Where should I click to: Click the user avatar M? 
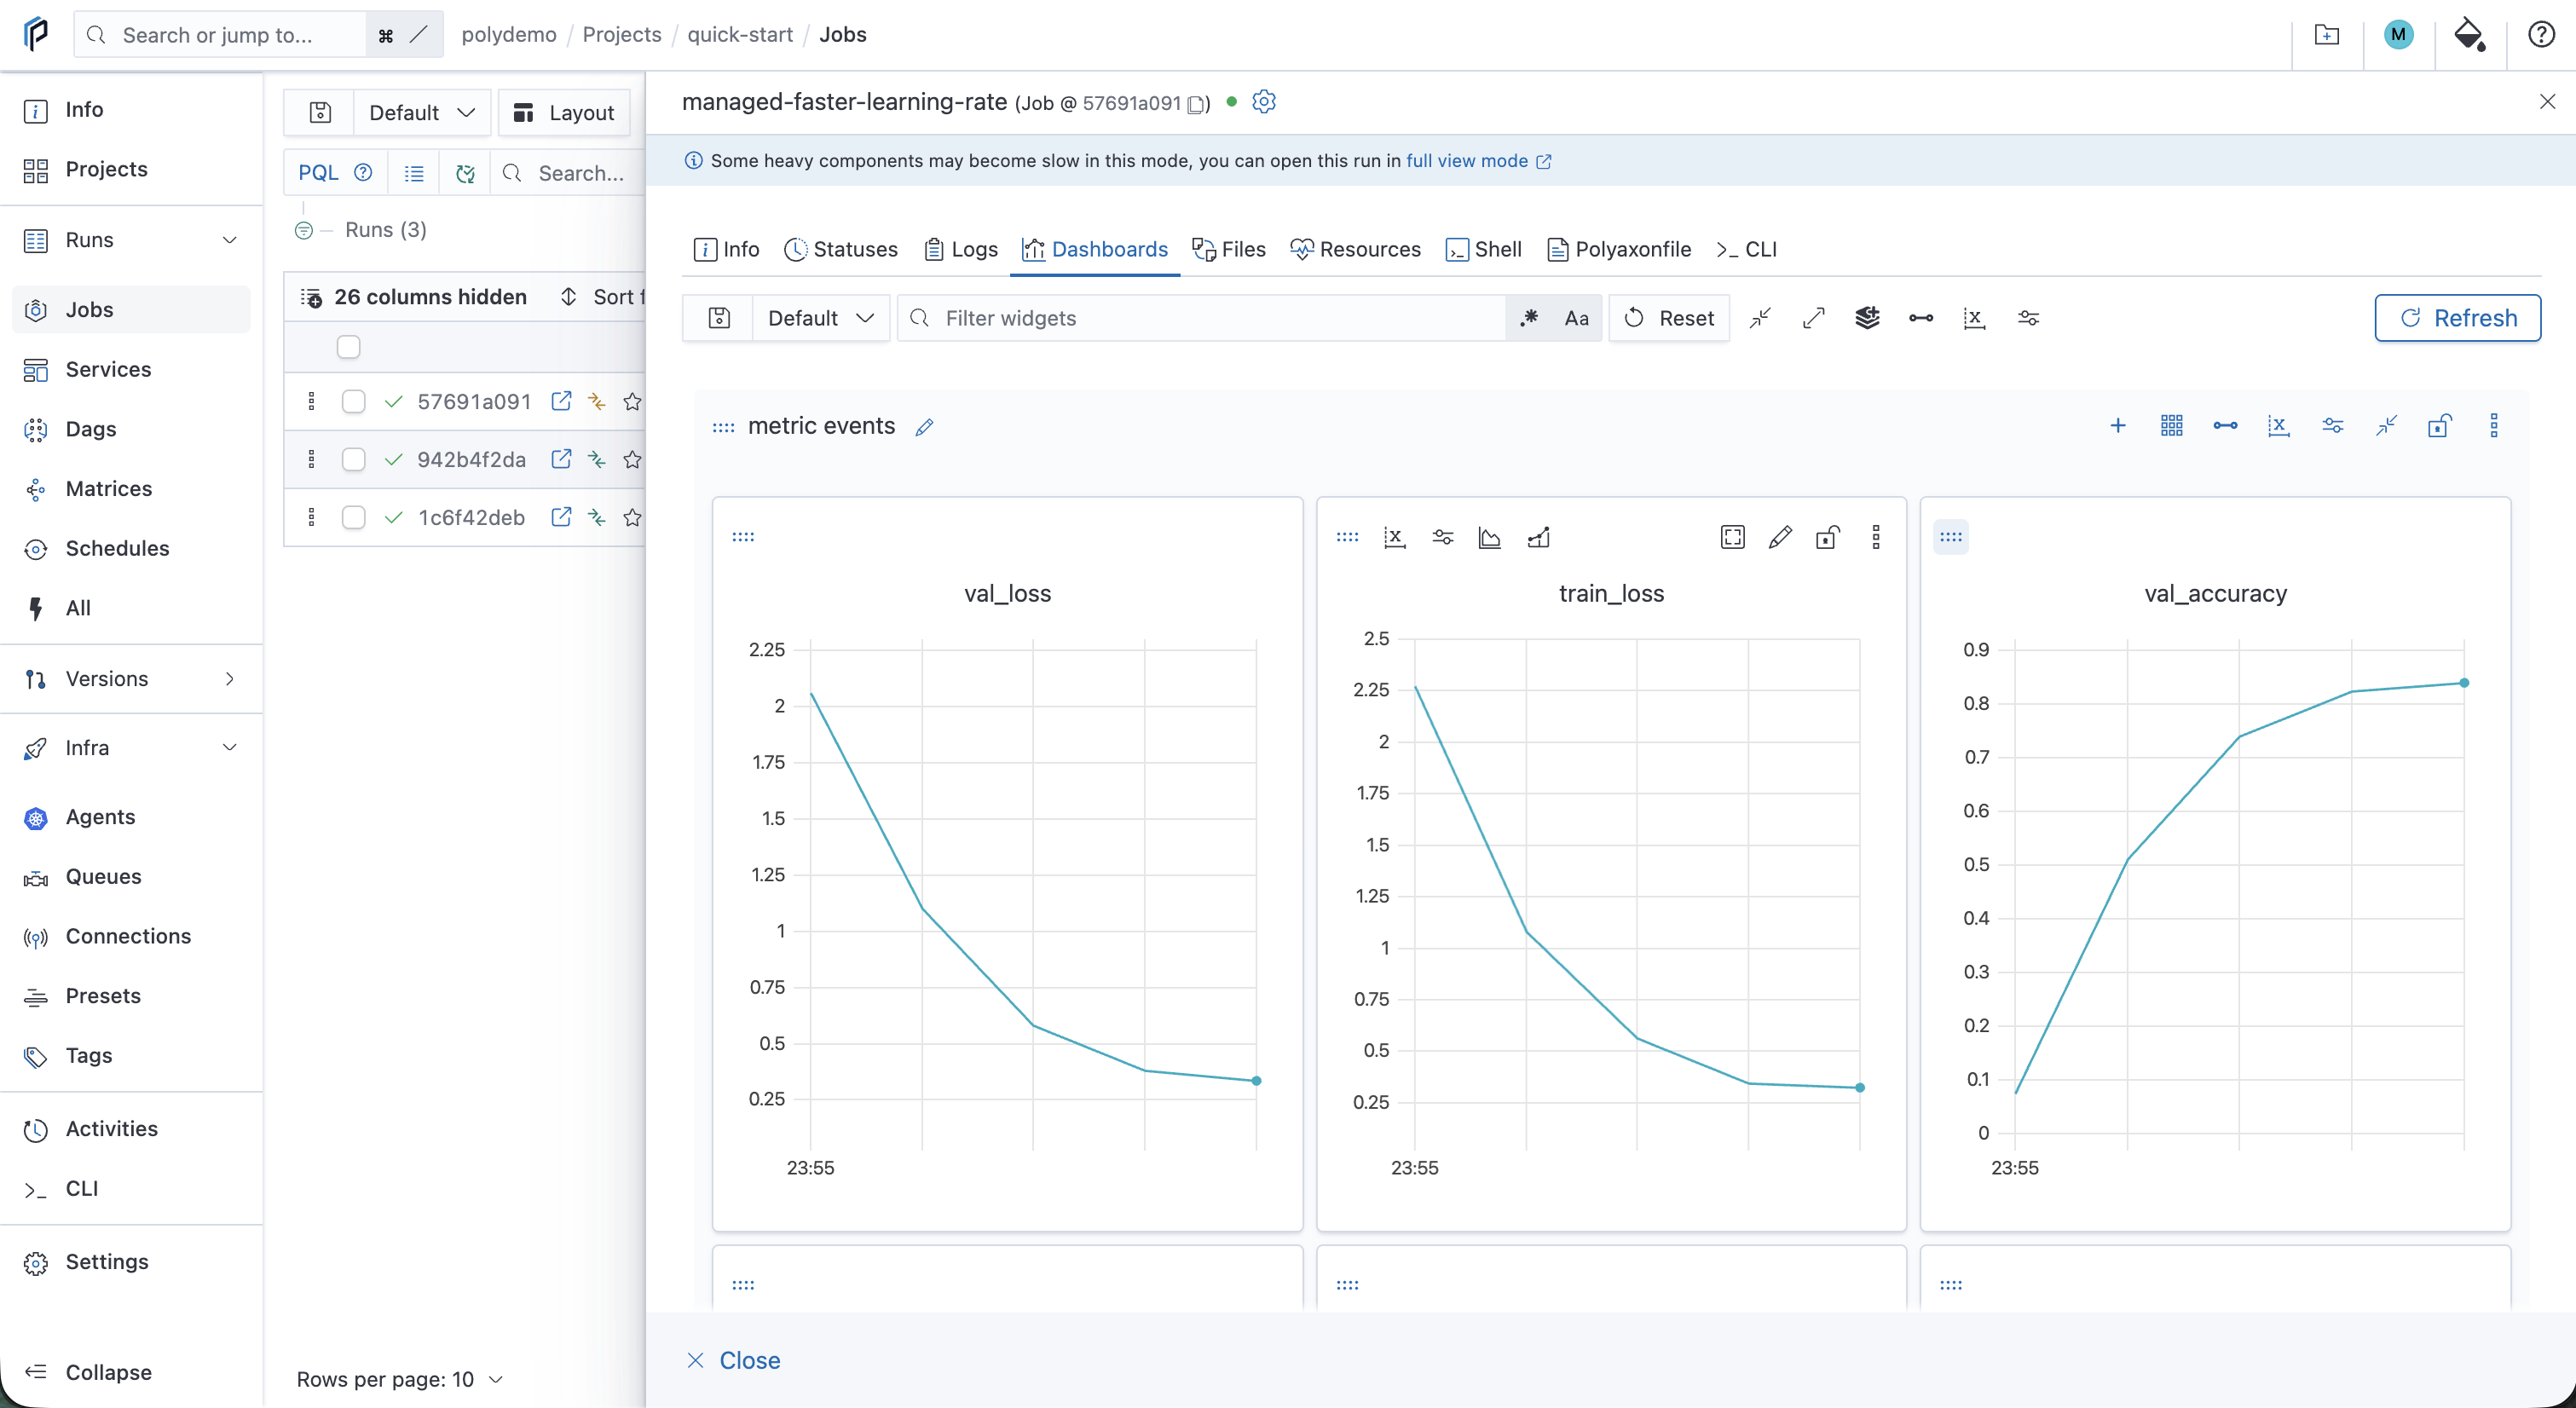(x=2398, y=35)
